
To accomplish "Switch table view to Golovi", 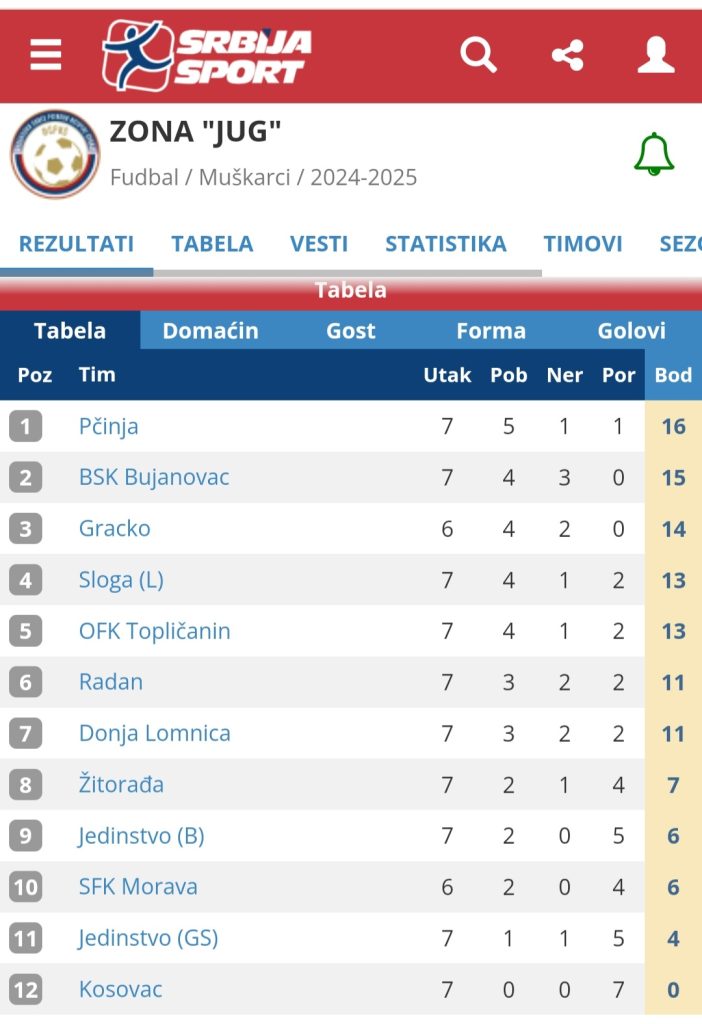I will (631, 331).
